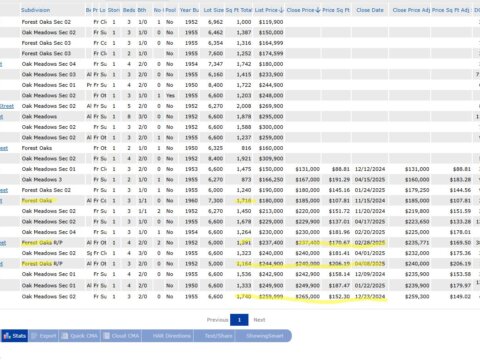Click the Export icon in bottom toolbar
The height and width of the screenshot is (360, 480).
(x=44, y=336)
